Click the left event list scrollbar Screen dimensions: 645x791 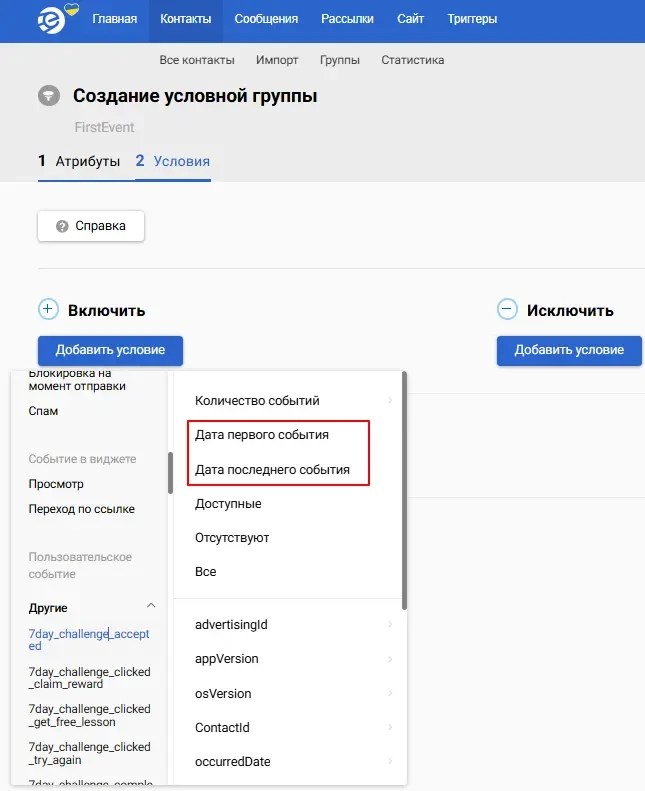(x=170, y=473)
